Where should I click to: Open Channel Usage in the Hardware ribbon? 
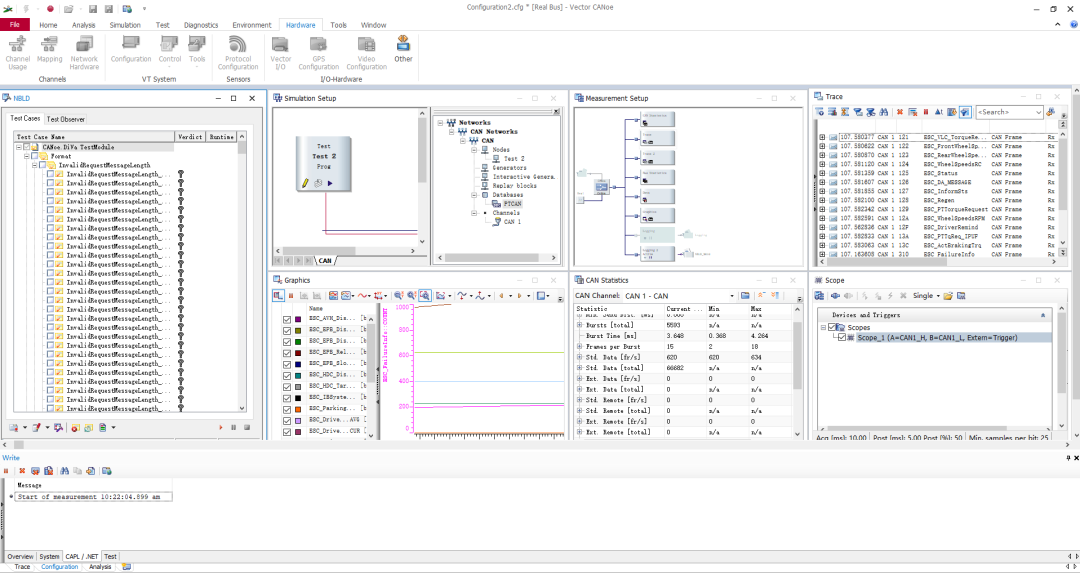coord(17,53)
